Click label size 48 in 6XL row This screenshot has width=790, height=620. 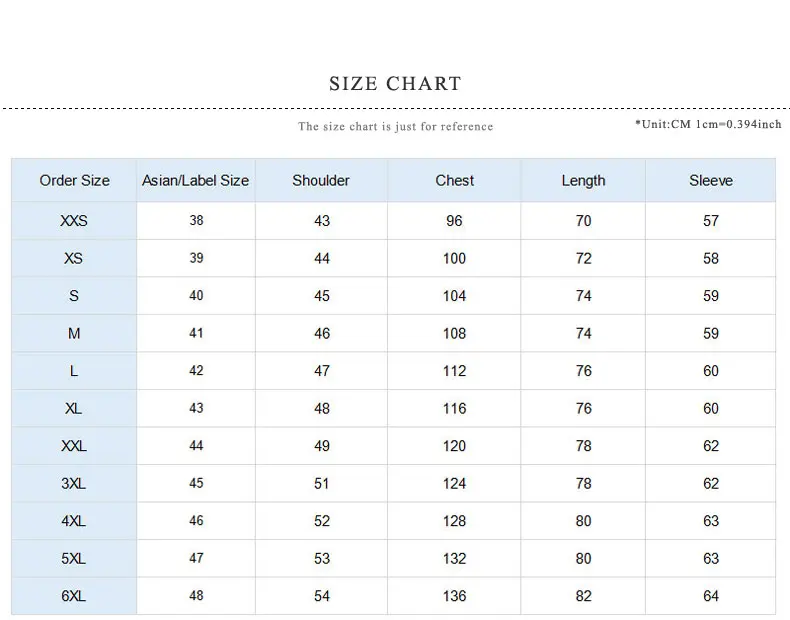[196, 595]
